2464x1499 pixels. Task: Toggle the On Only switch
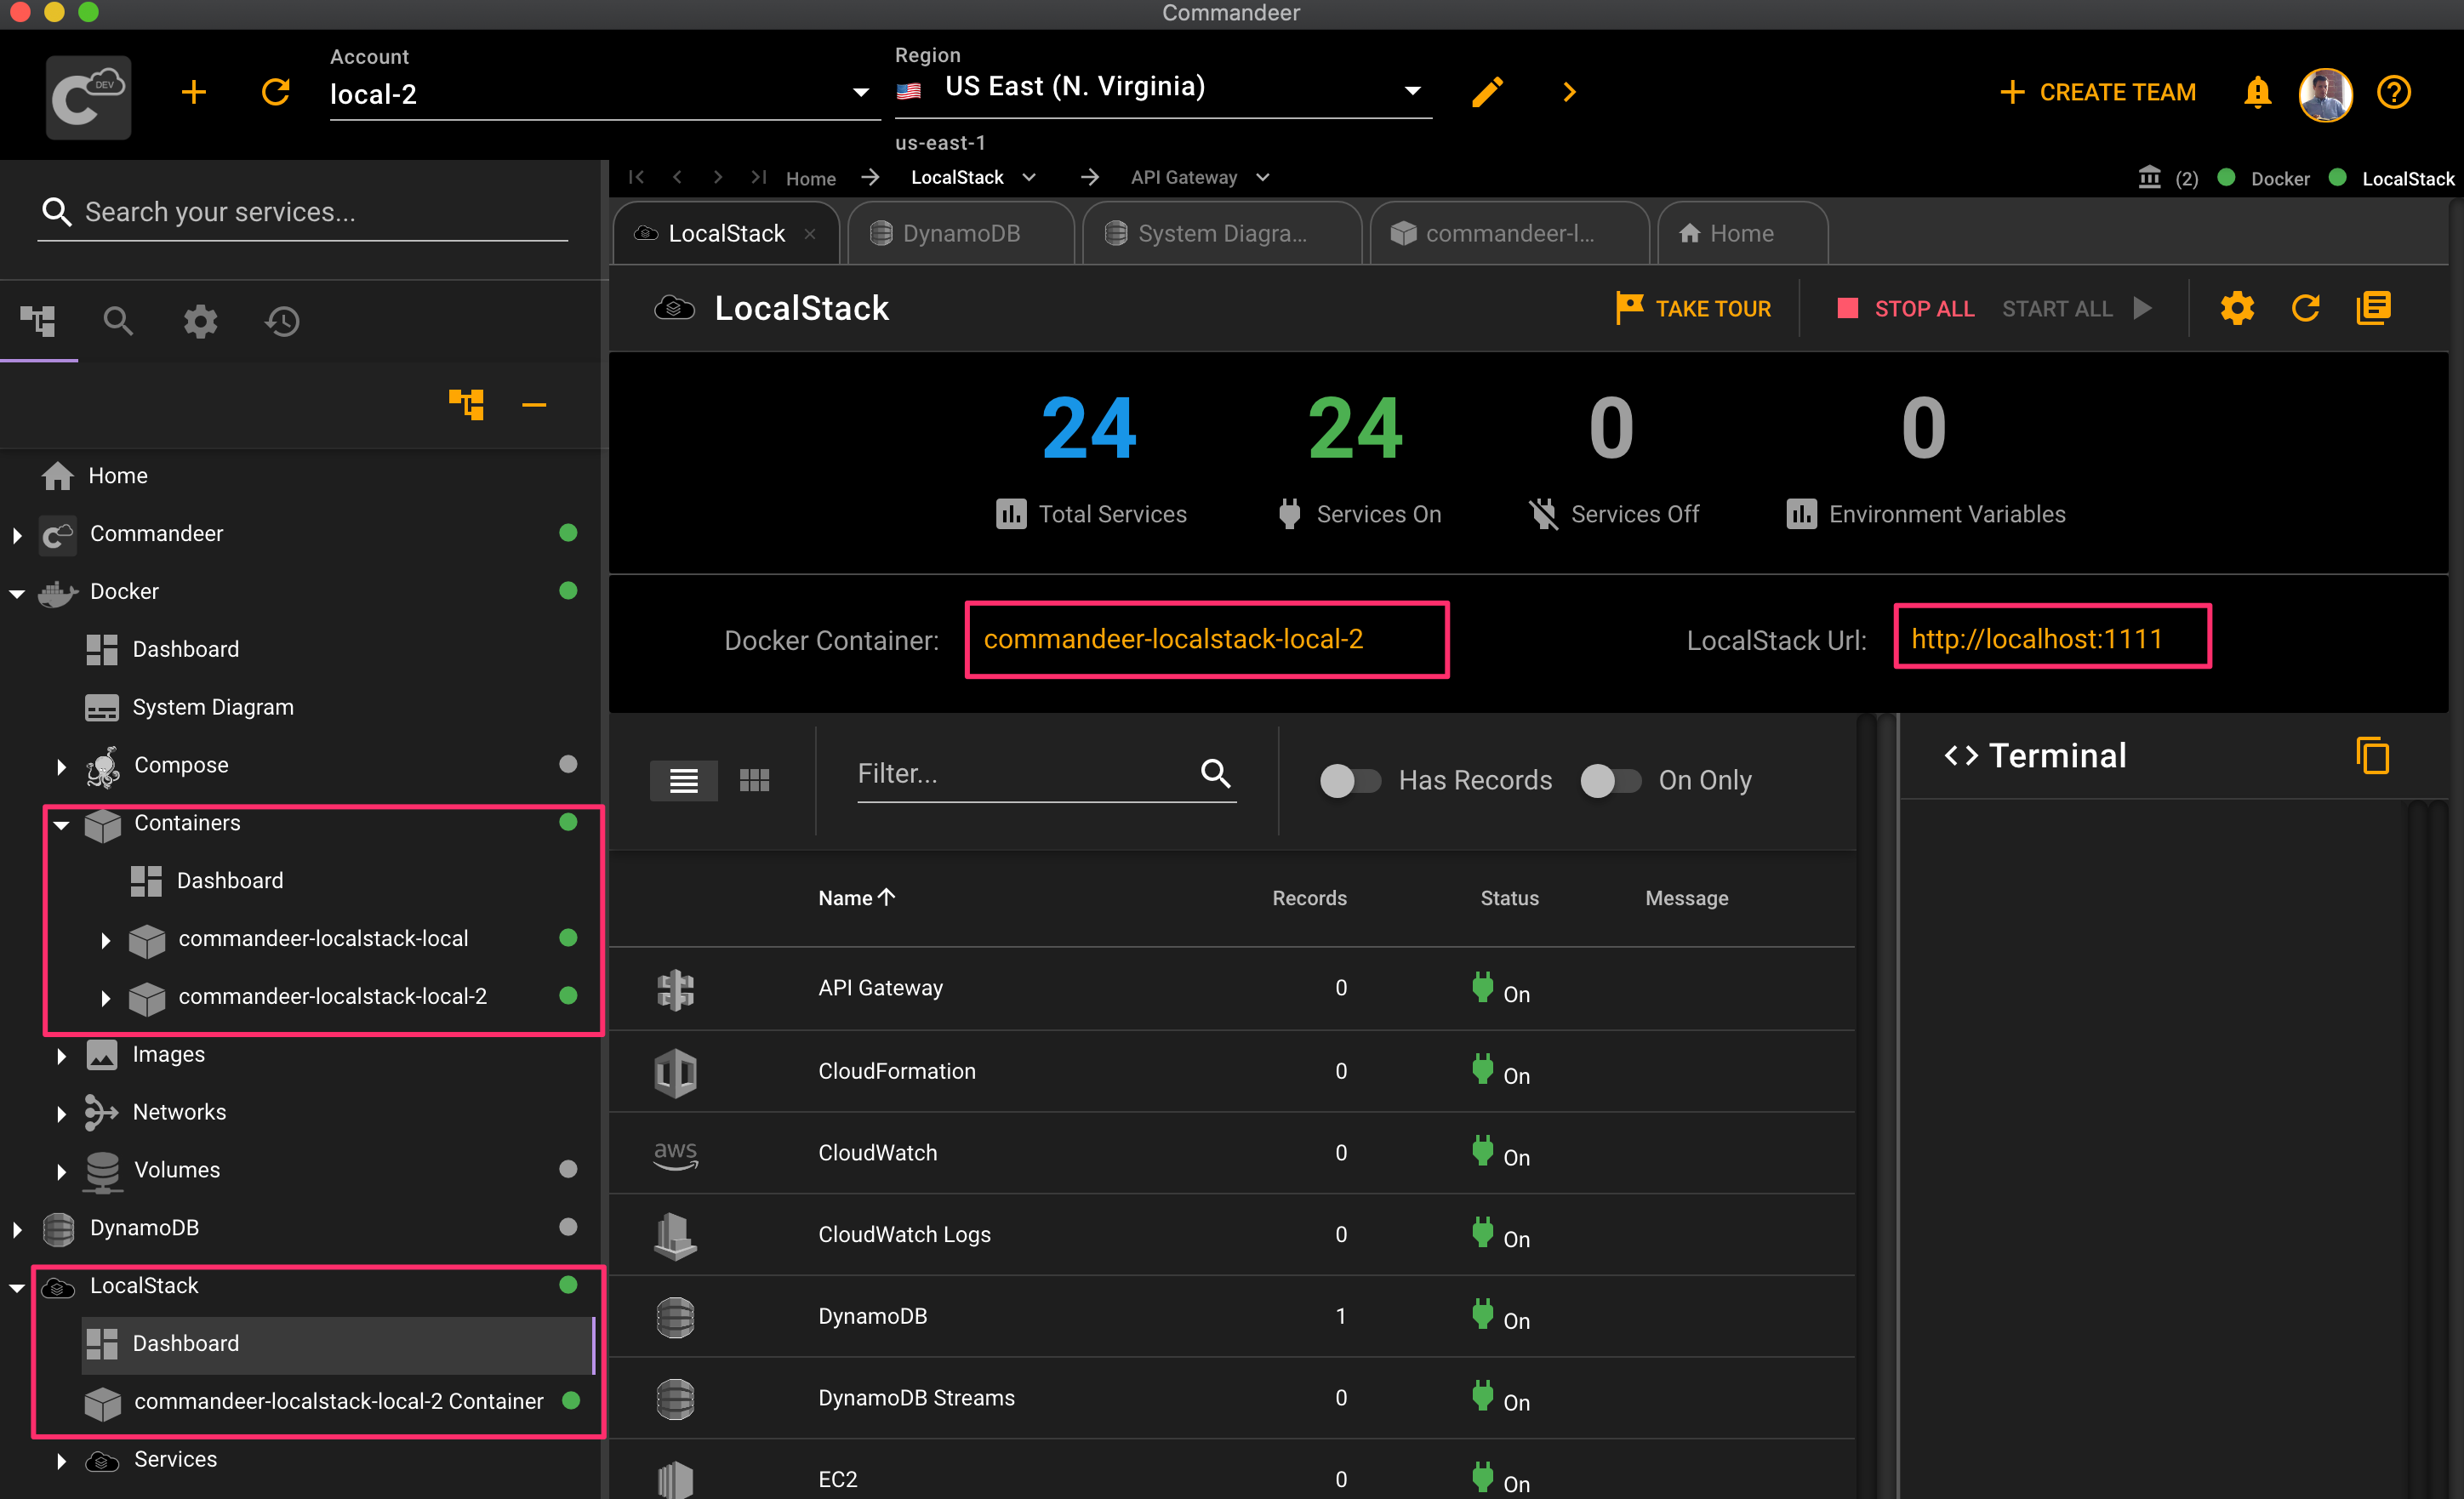(1610, 780)
